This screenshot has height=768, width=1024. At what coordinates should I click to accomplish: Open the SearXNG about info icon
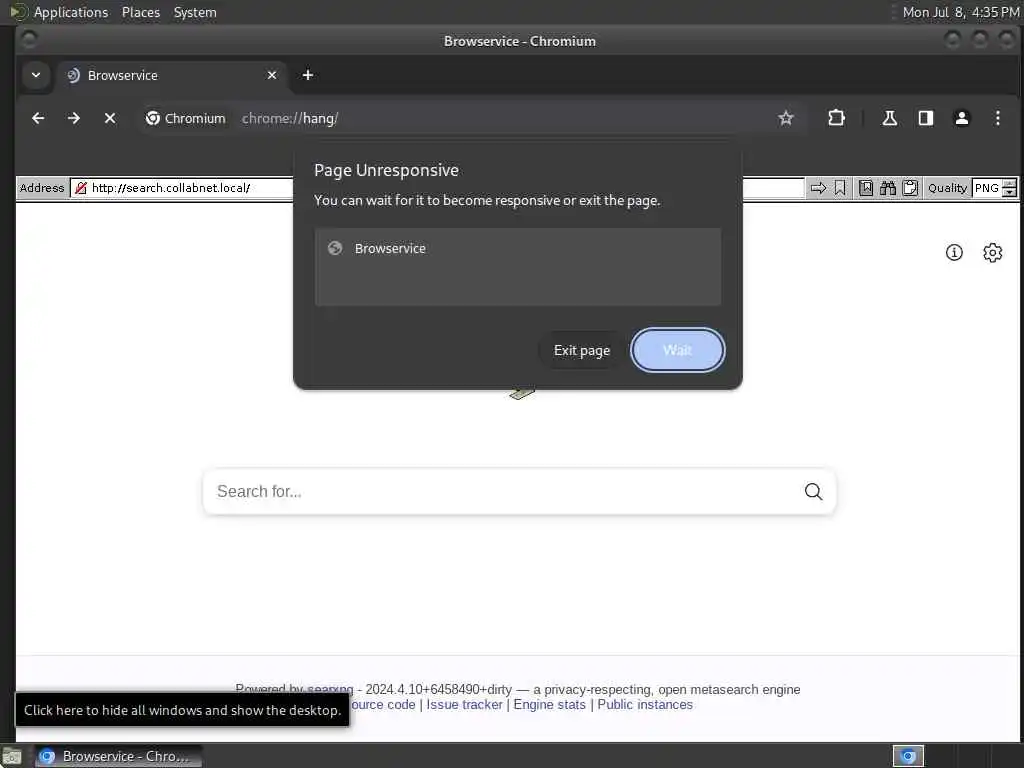coord(954,252)
